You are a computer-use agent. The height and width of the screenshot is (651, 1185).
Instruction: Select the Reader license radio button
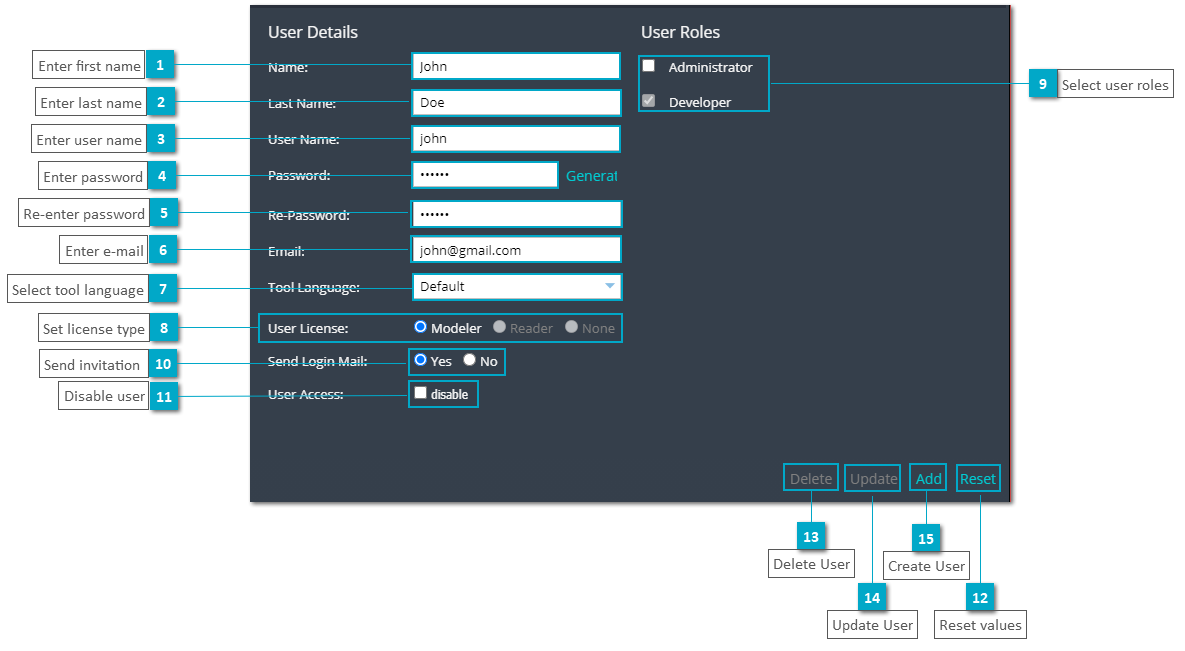(x=500, y=327)
